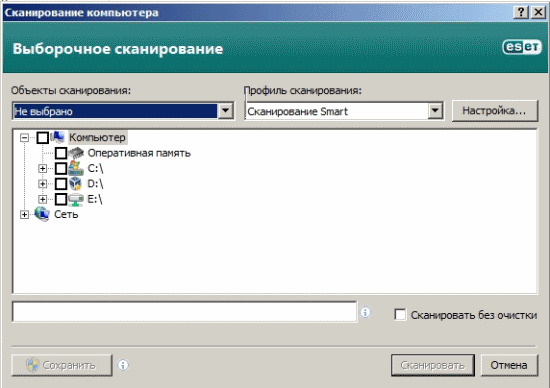Click the Сохранить button
Image resolution: width=550 pixels, height=388 pixels.
coord(62,365)
